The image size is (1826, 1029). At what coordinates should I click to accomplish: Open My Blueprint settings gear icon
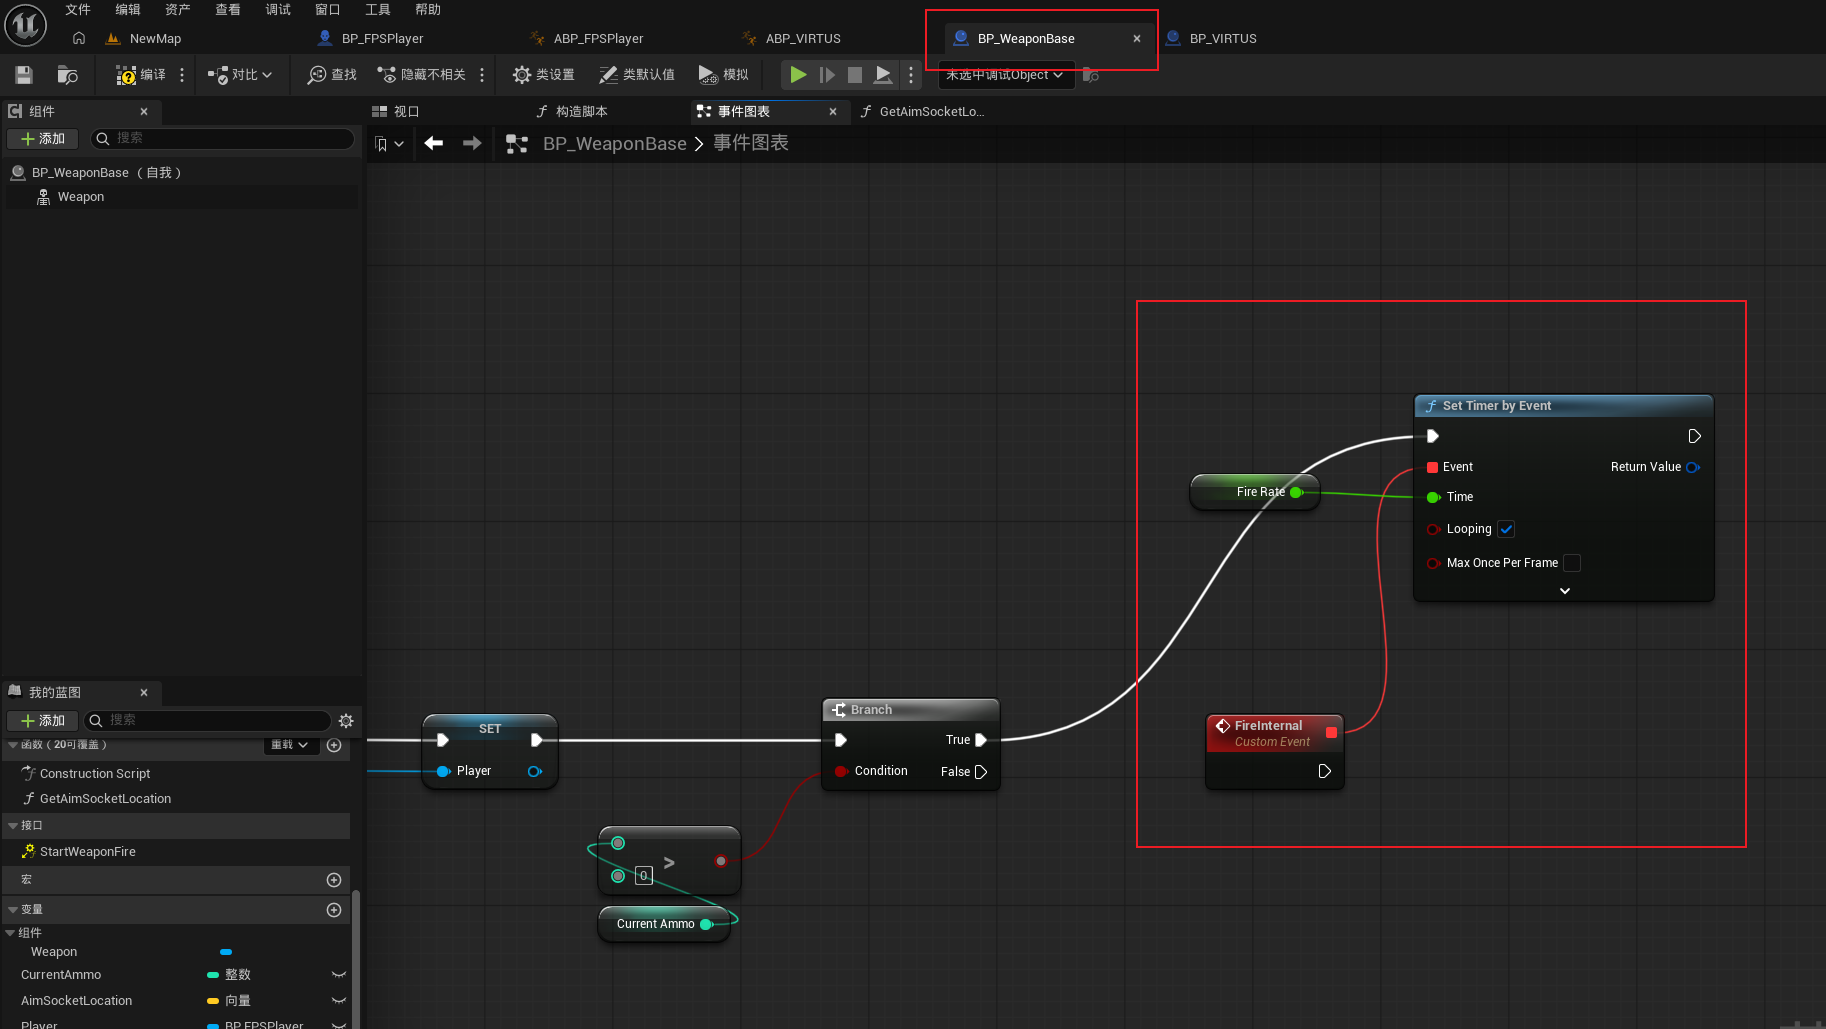pos(346,721)
